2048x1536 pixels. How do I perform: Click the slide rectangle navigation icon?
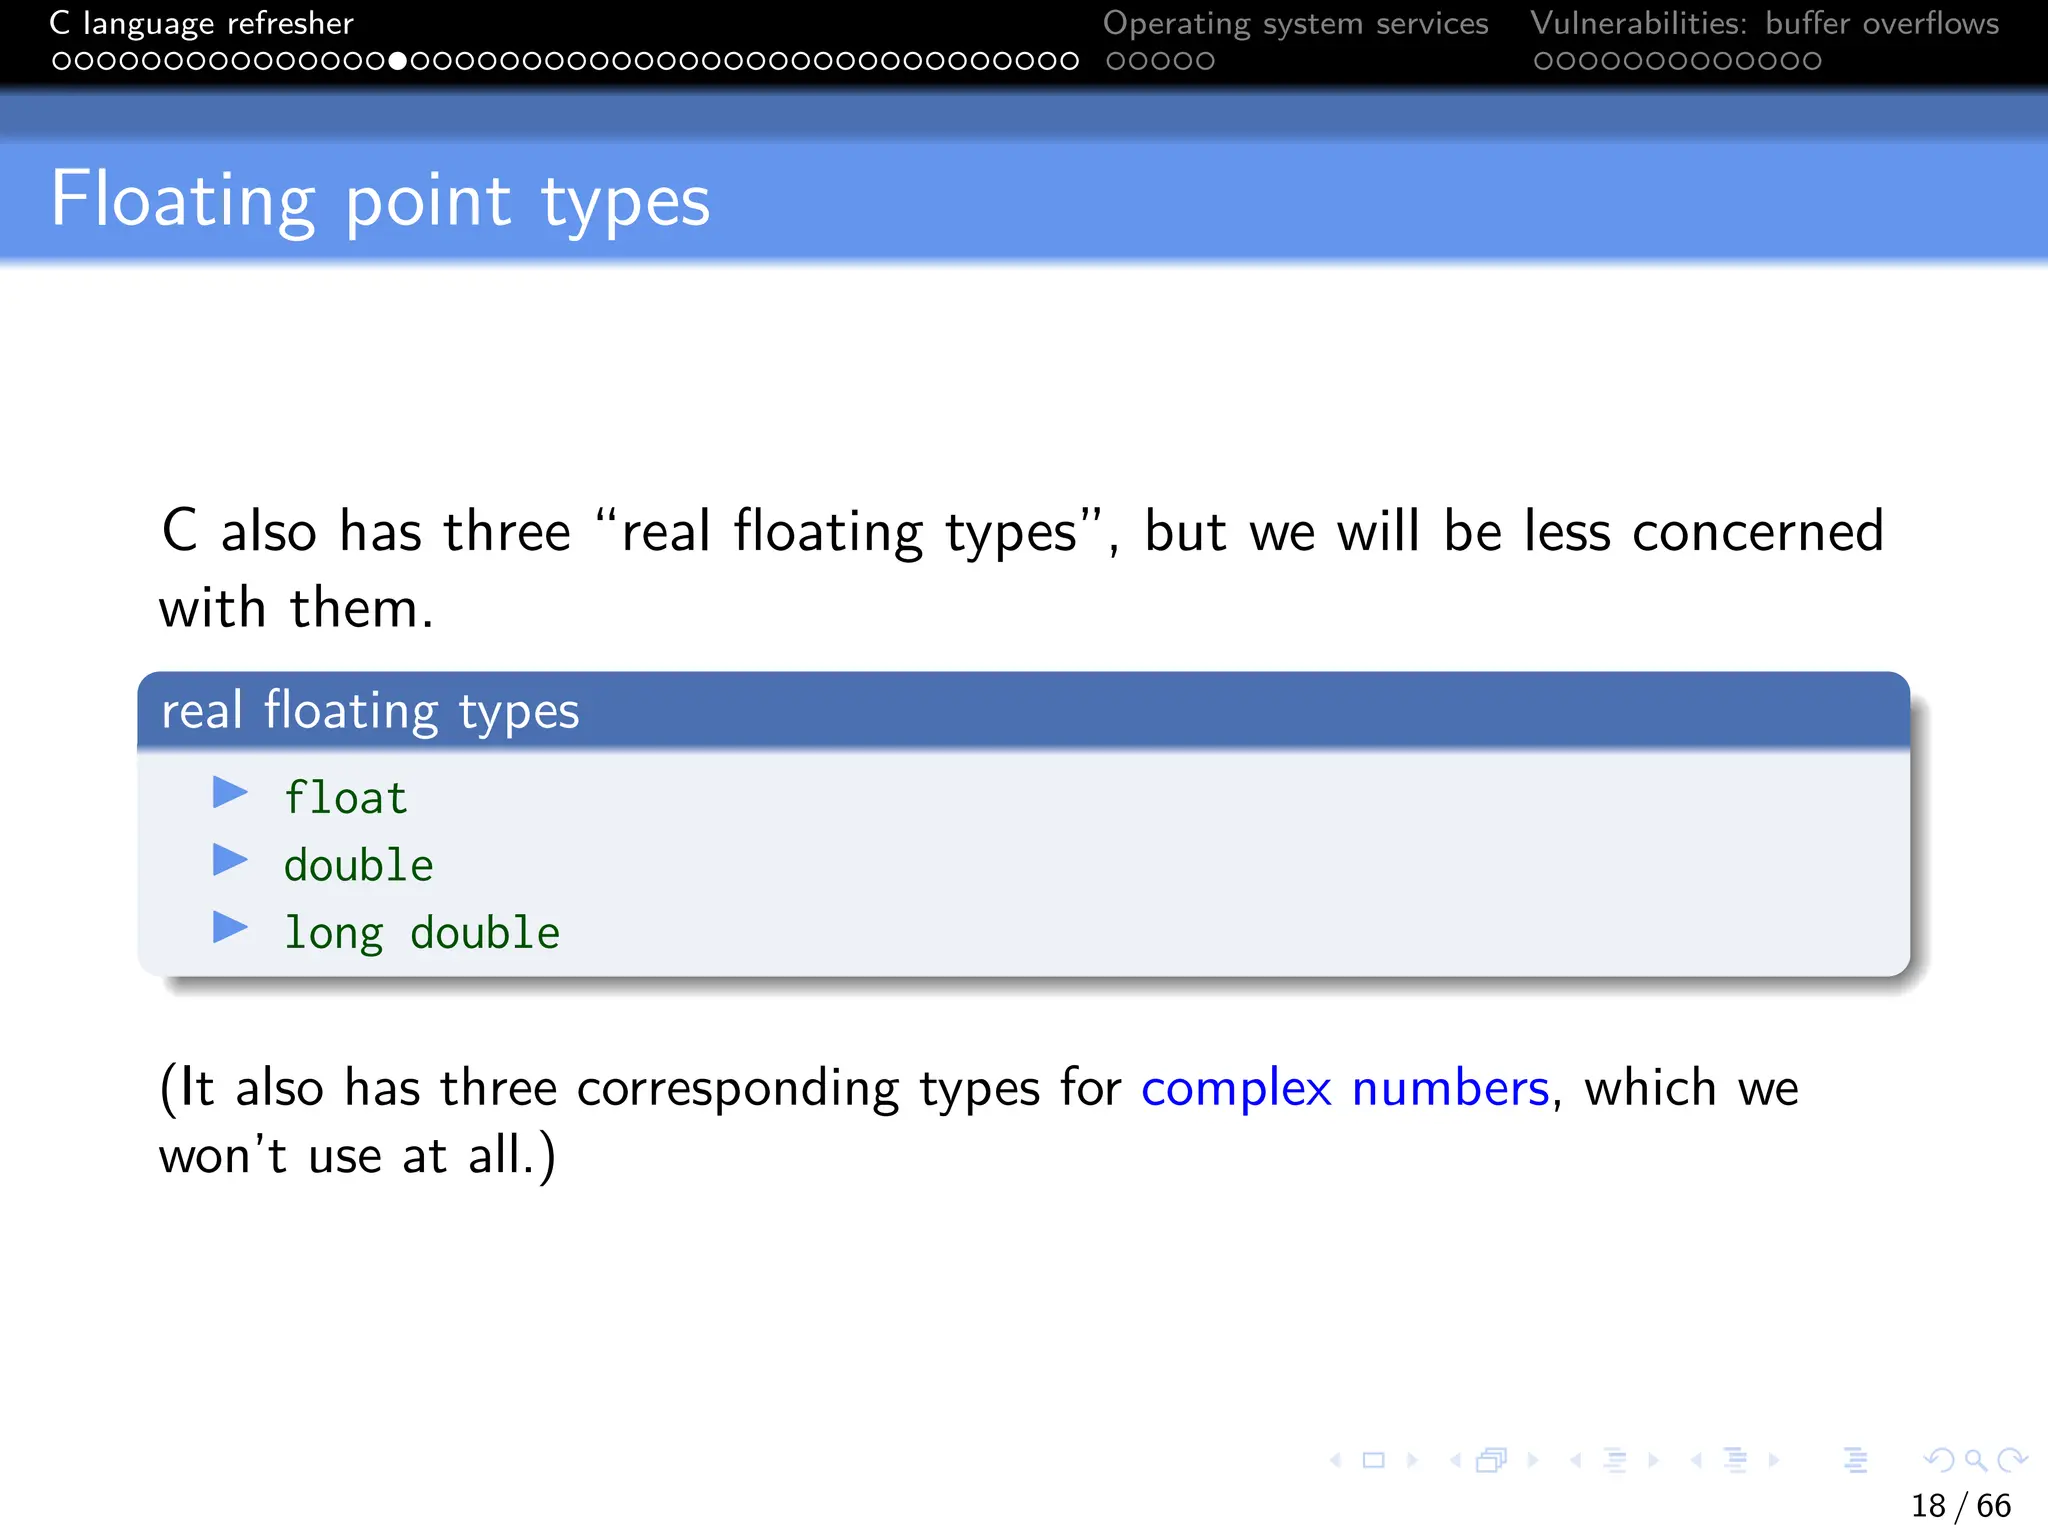1374,1461
